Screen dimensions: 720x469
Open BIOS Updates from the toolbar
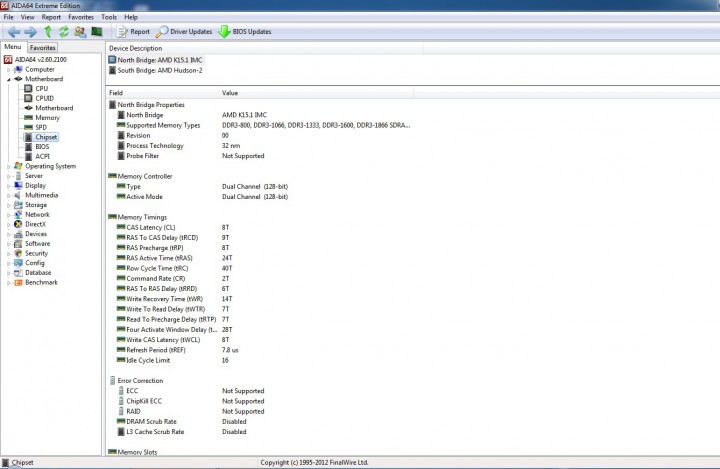click(x=245, y=32)
